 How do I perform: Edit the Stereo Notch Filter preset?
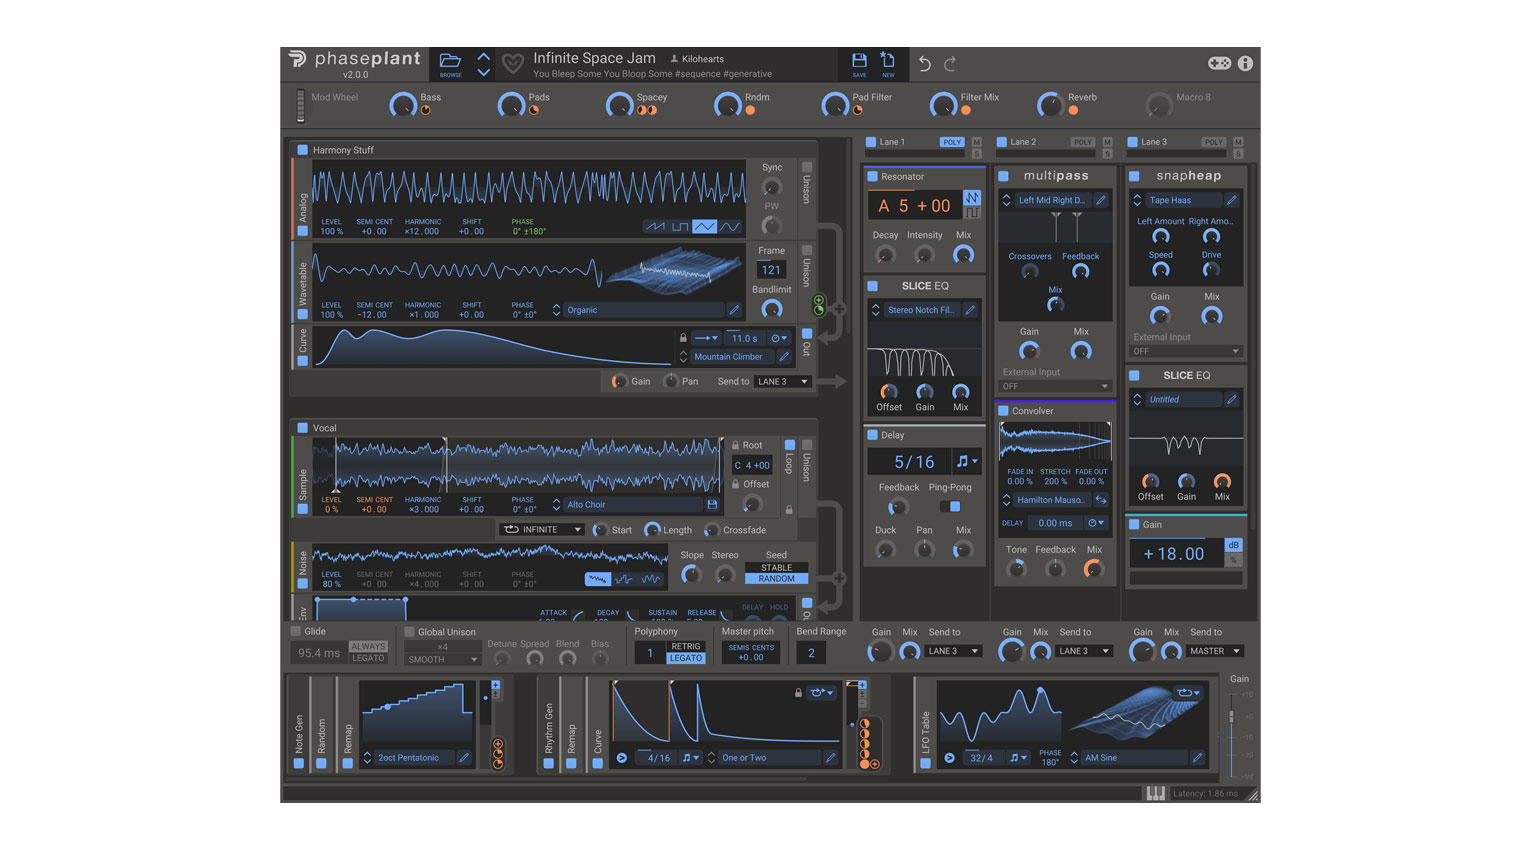coord(970,310)
